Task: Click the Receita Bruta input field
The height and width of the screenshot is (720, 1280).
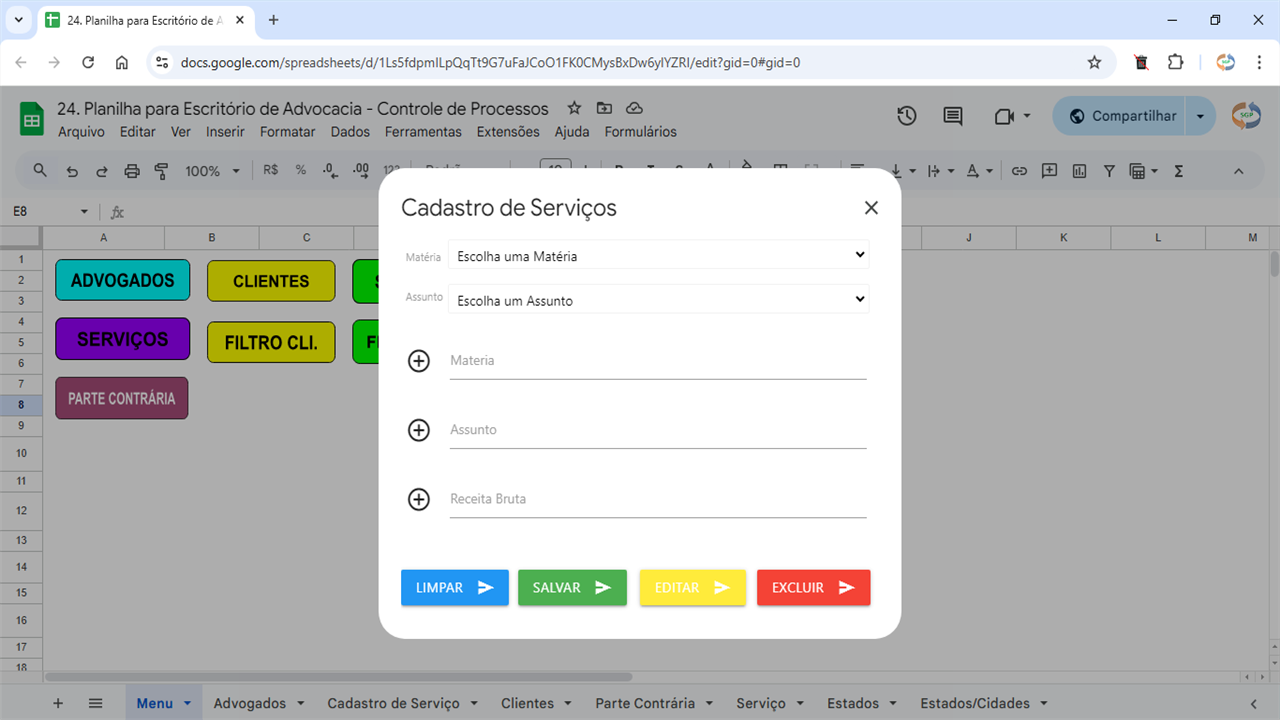Action: pyautogui.click(x=657, y=499)
